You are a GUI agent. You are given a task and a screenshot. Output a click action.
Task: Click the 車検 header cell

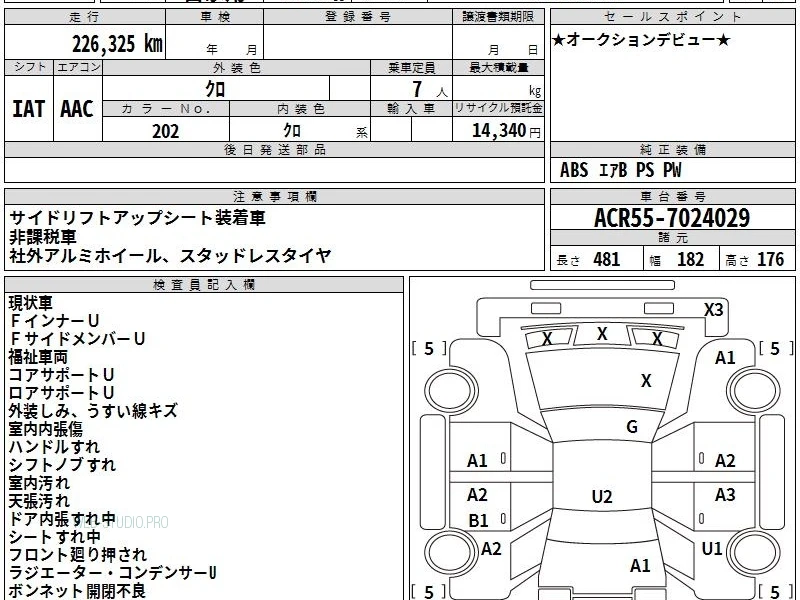215,17
